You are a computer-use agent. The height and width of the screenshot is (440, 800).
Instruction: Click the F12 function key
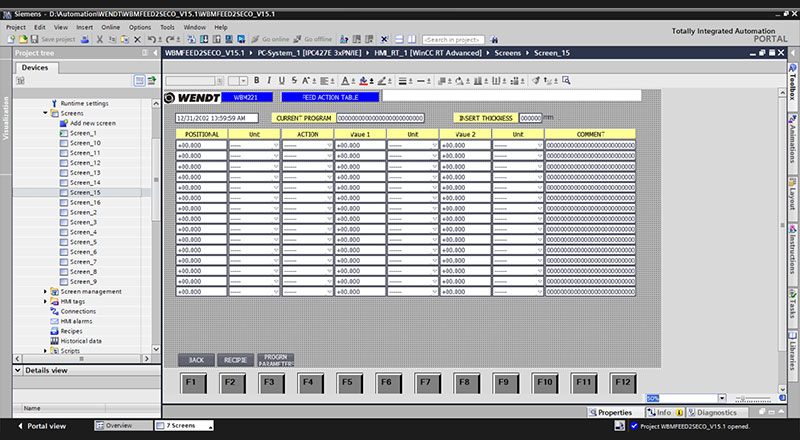(x=623, y=383)
